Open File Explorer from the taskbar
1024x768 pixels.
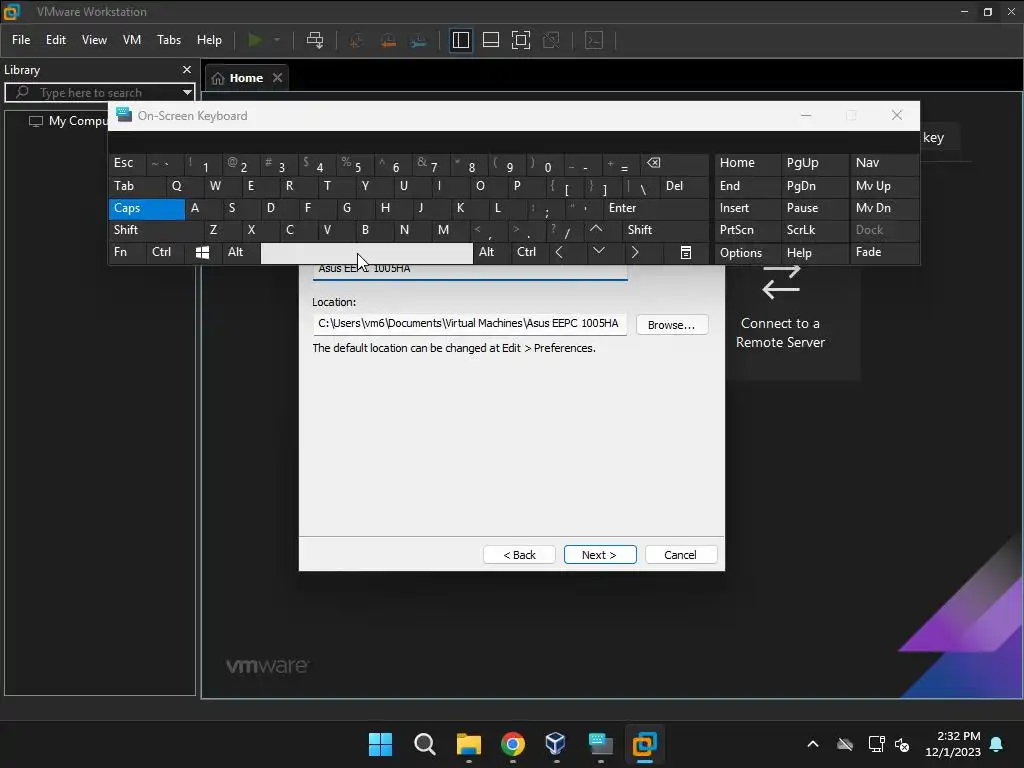pyautogui.click(x=468, y=744)
